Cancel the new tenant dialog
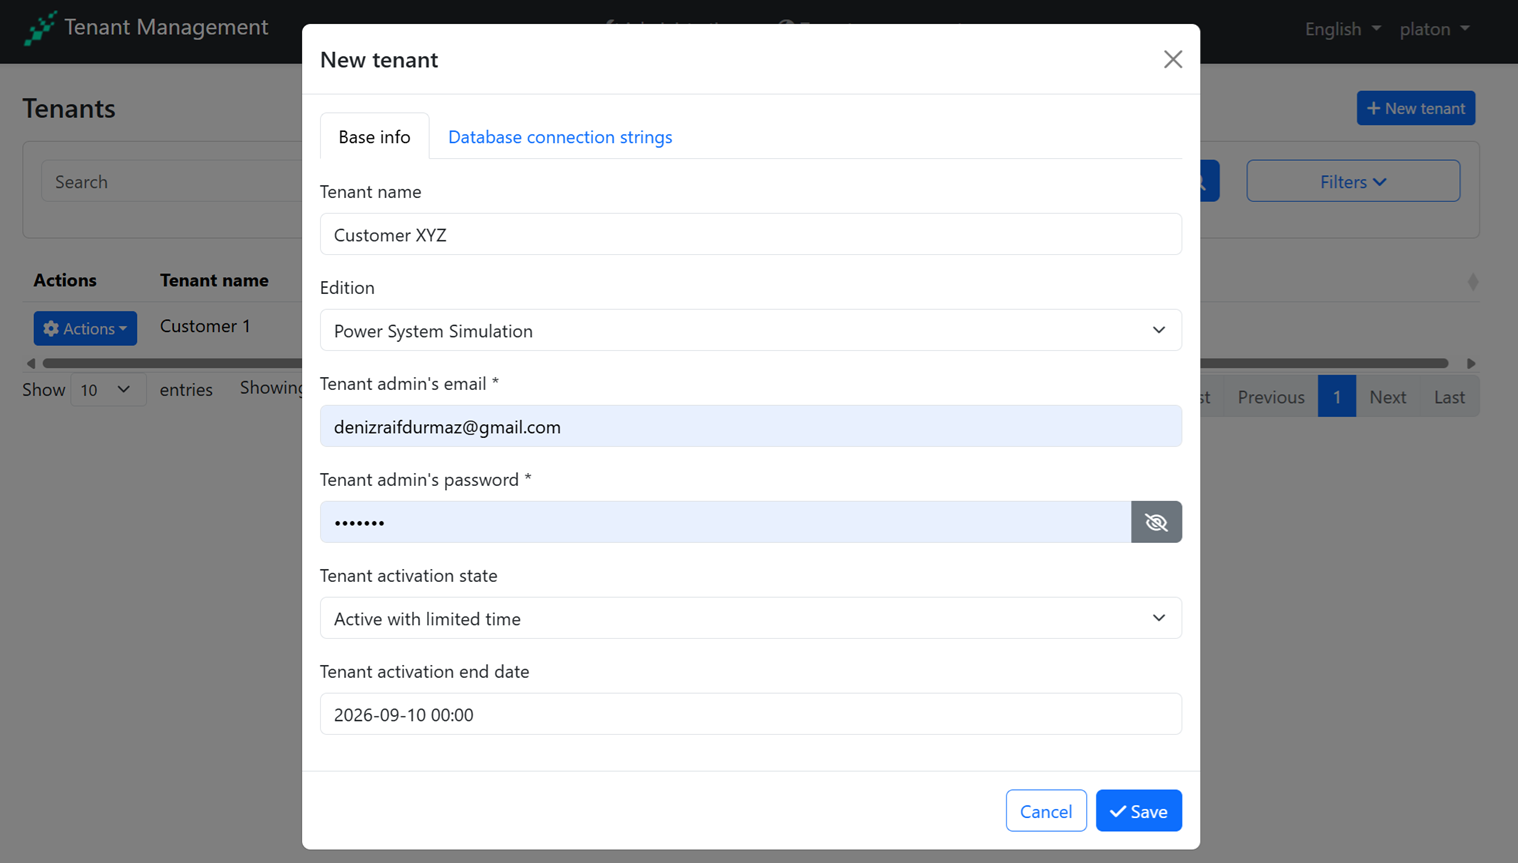This screenshot has height=863, width=1518. tap(1045, 811)
